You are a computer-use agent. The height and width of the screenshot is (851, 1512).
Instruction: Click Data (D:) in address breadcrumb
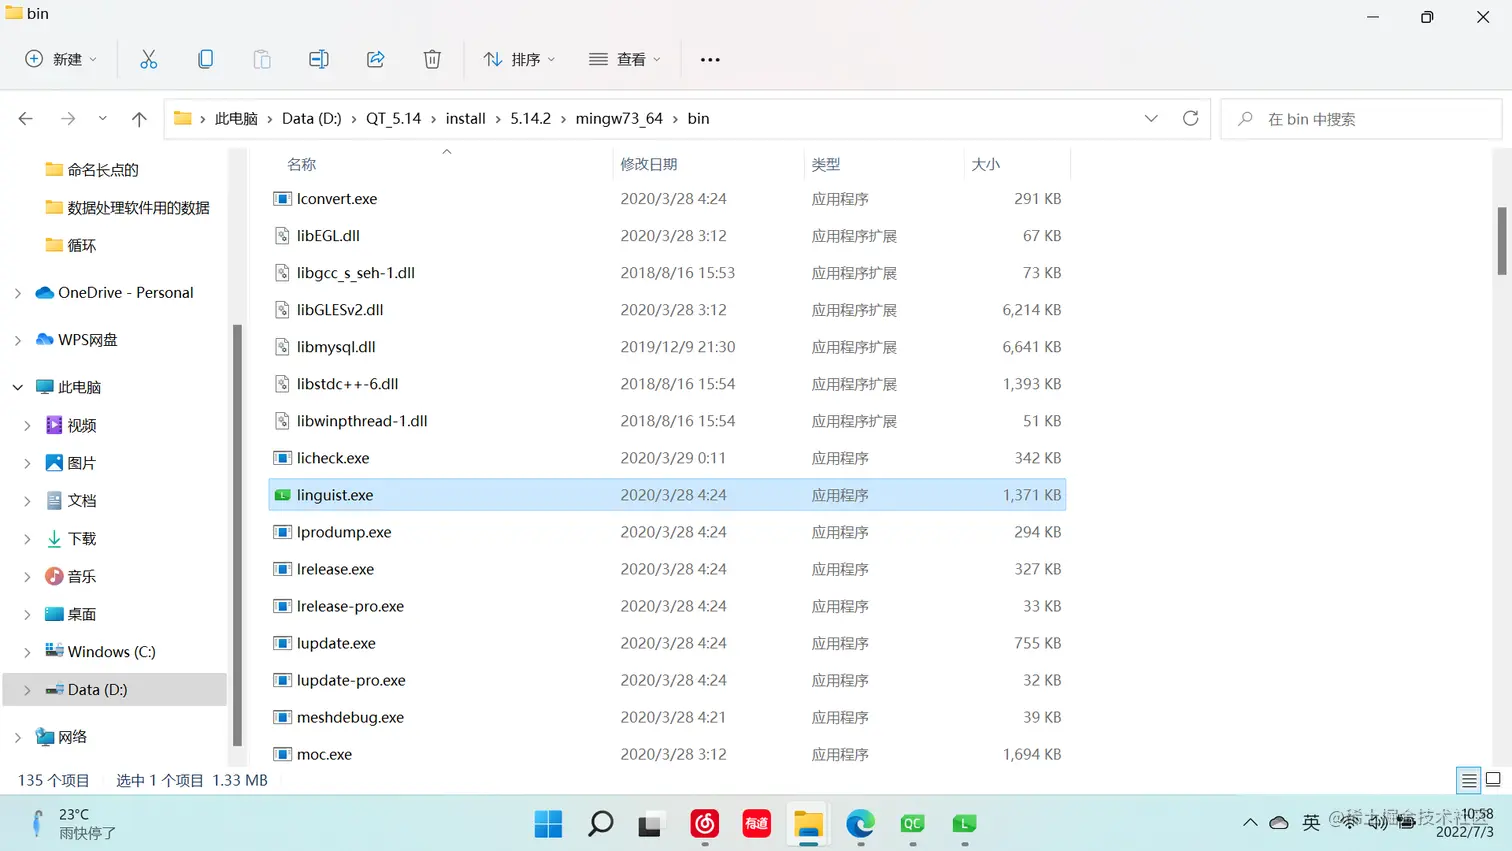pyautogui.click(x=312, y=118)
